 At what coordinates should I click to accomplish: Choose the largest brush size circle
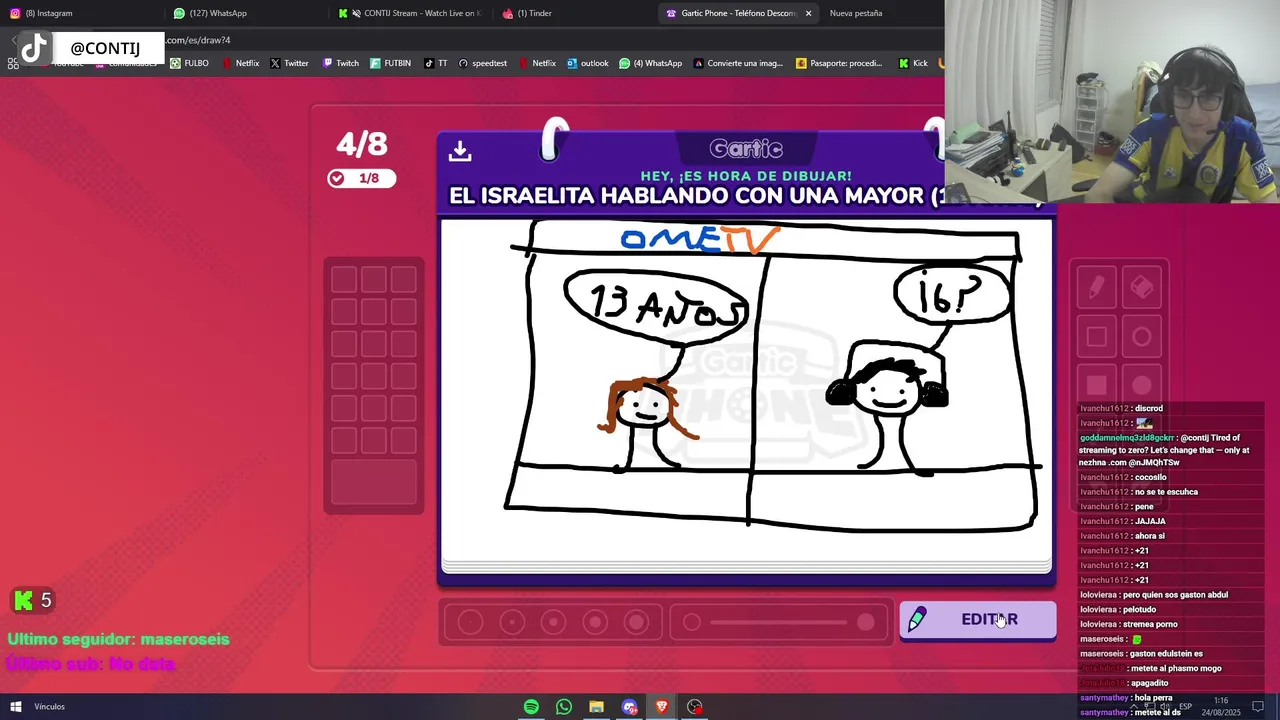click(x=636, y=623)
